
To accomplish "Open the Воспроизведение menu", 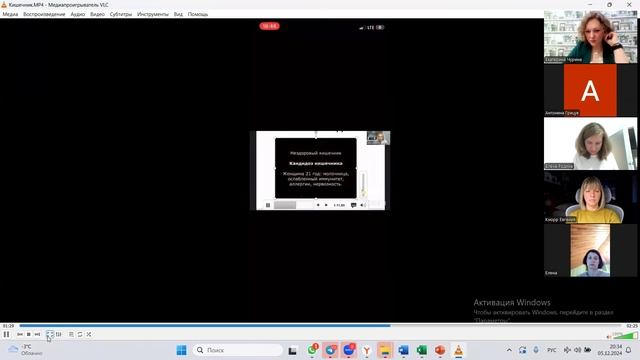I will coord(44,14).
